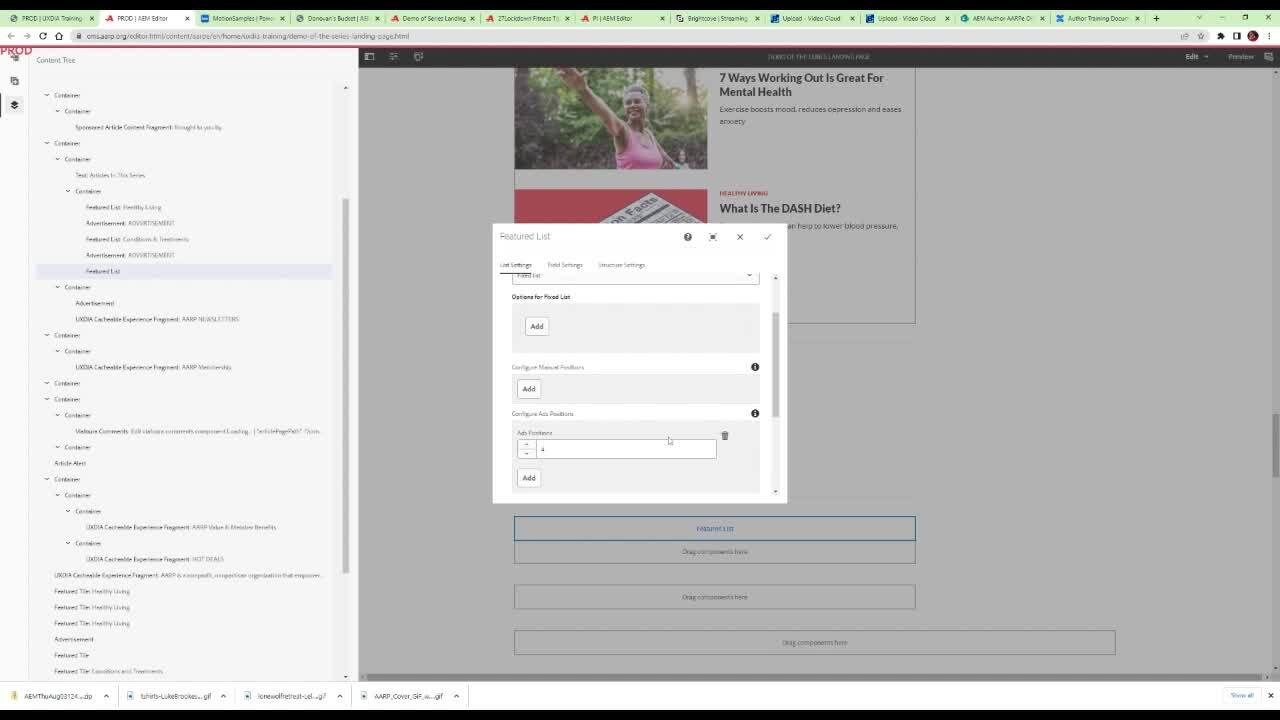The height and width of the screenshot is (720, 1280).
Task: Go back in browser
Action: (x=11, y=36)
